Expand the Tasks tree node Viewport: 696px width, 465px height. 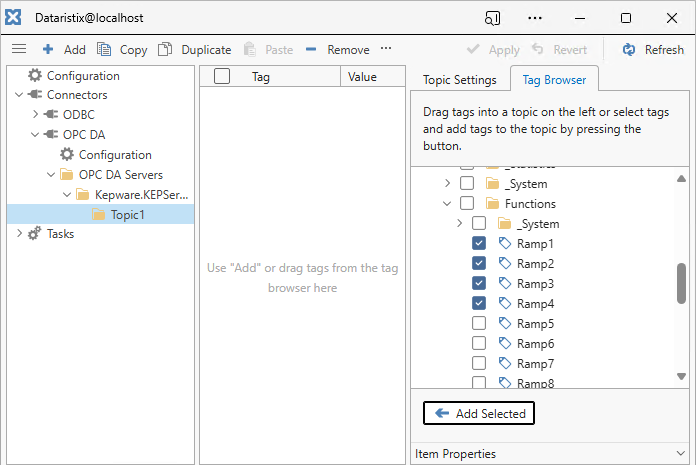[19, 234]
